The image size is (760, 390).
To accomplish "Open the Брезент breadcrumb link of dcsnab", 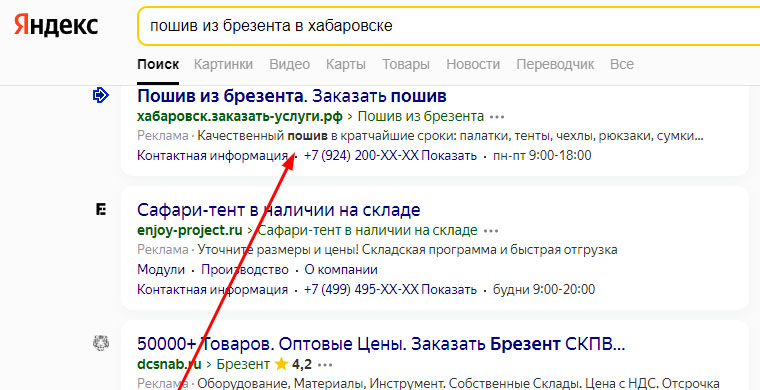I will (x=243, y=363).
